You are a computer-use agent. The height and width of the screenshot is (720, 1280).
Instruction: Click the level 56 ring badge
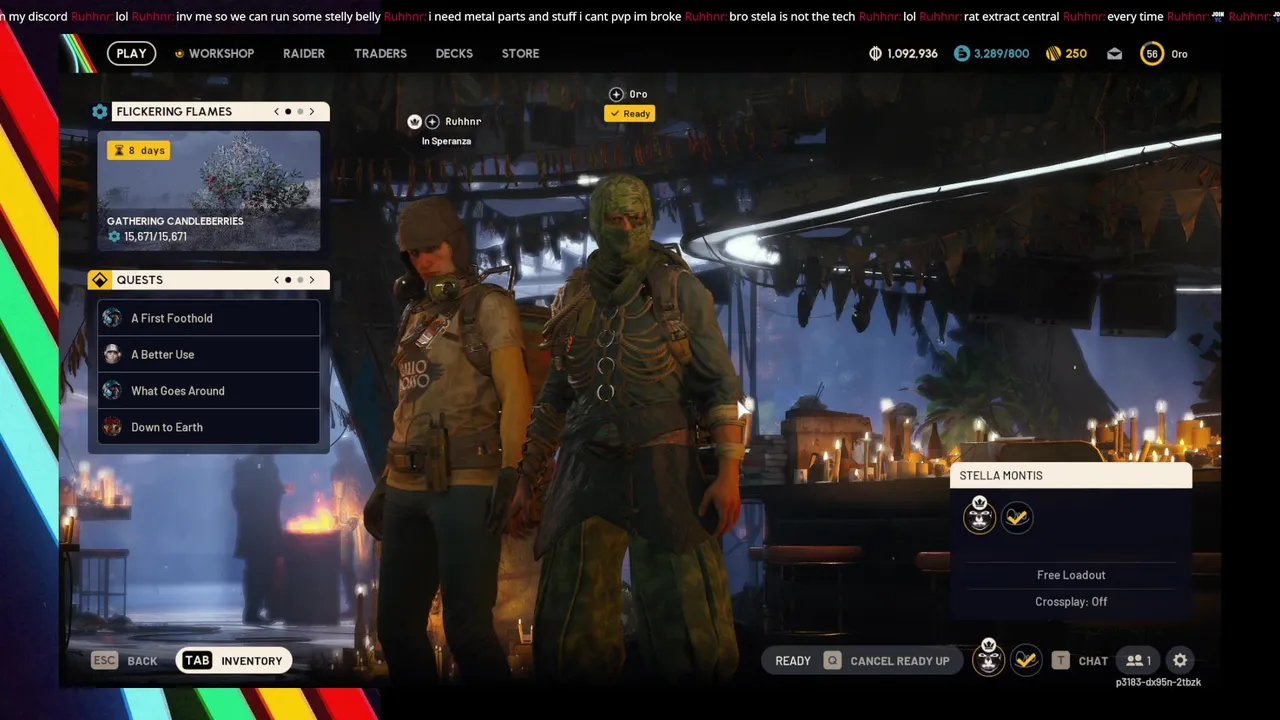(1152, 54)
